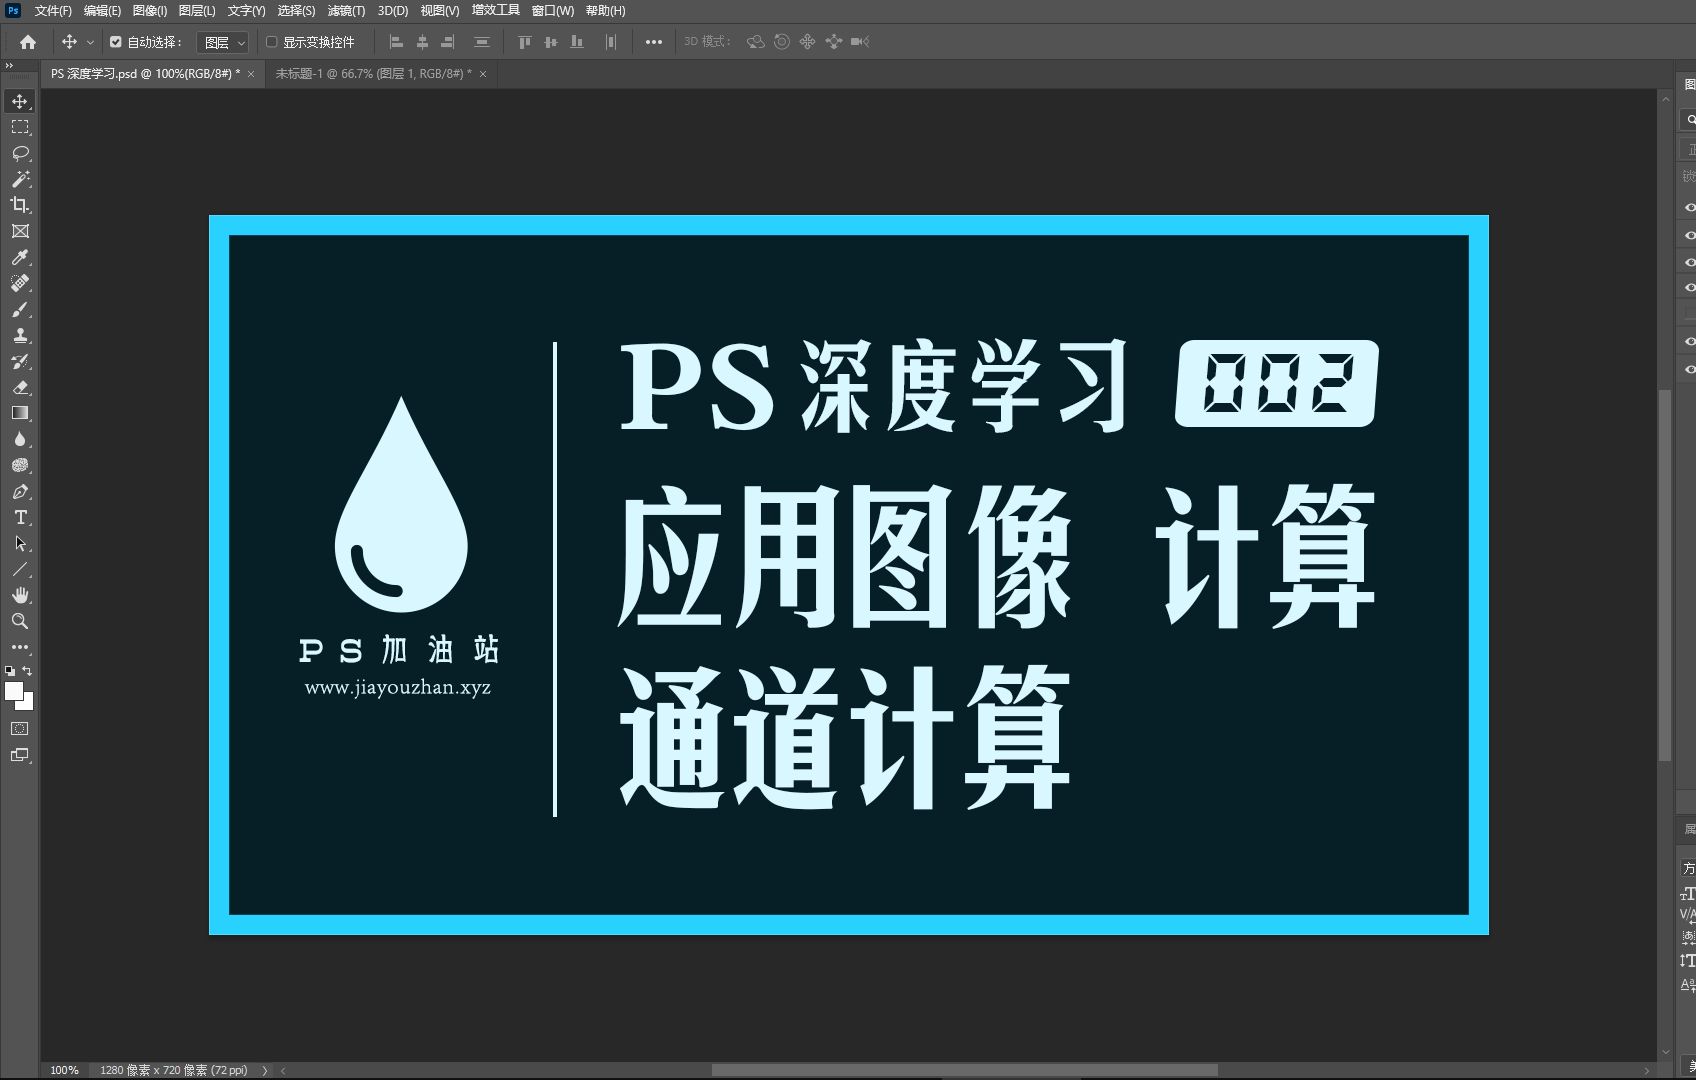Select the Move tool
Viewport: 1696px width, 1080px height.
coord(21,100)
